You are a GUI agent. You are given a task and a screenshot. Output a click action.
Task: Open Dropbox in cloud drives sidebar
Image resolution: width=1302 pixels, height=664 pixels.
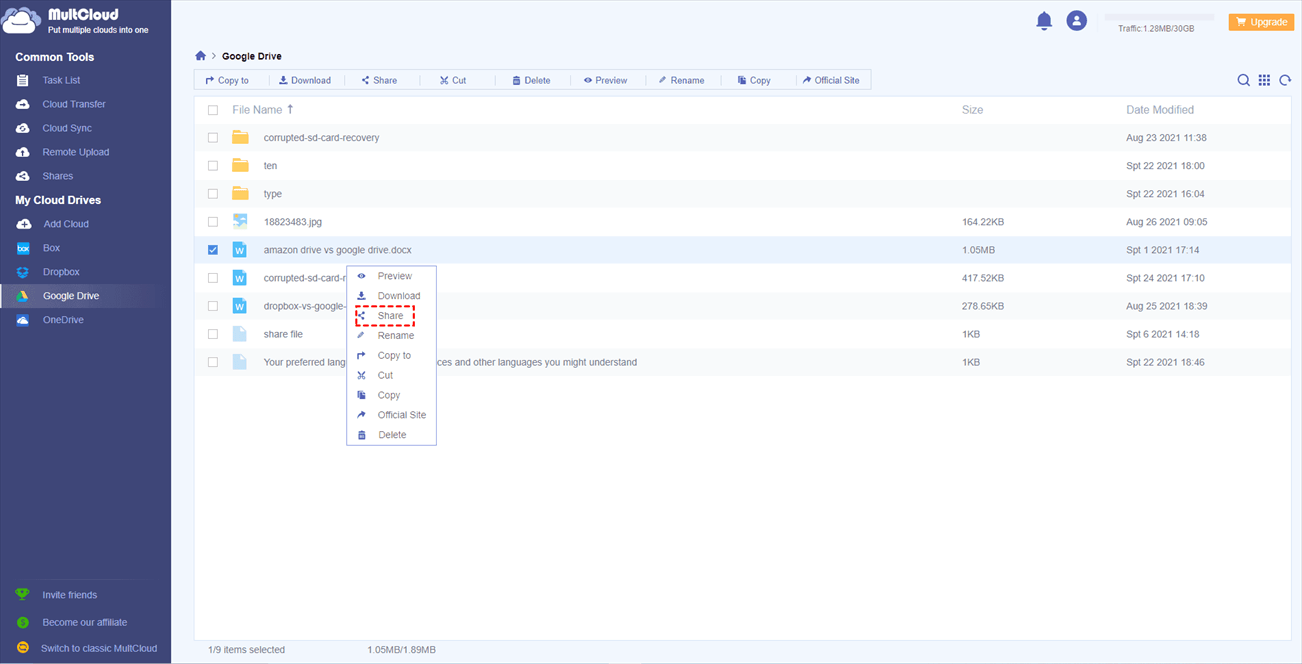60,272
